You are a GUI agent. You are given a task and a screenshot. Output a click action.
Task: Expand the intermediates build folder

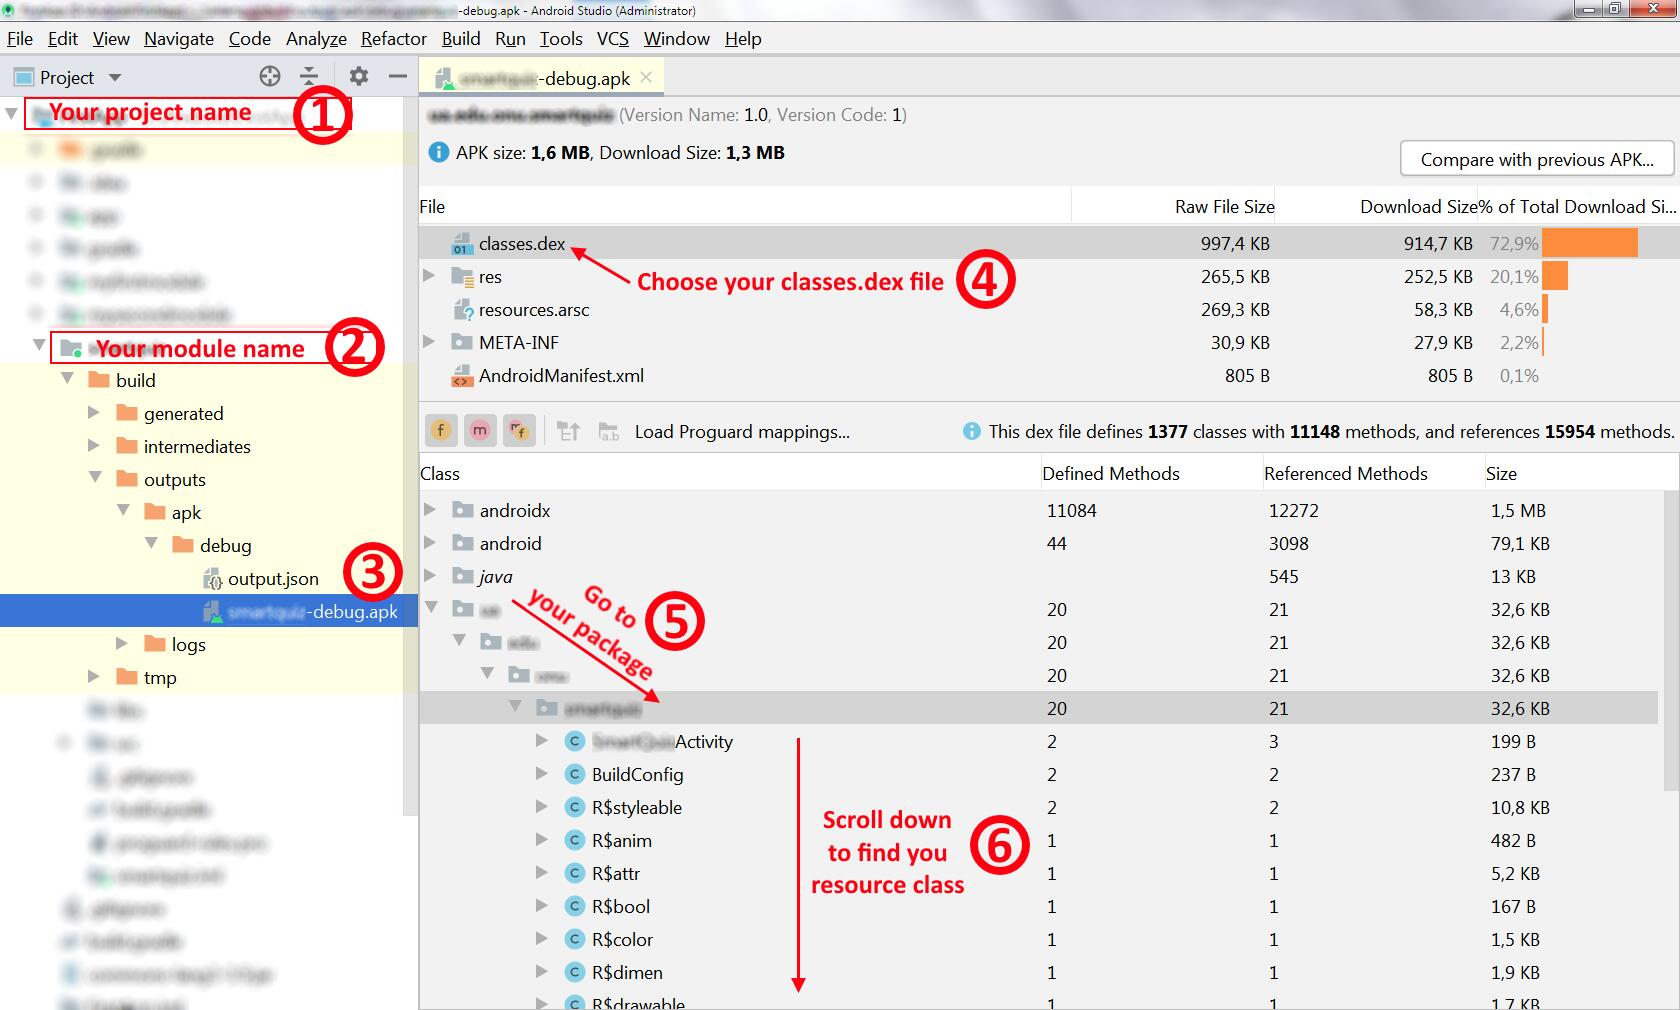pos(93,446)
